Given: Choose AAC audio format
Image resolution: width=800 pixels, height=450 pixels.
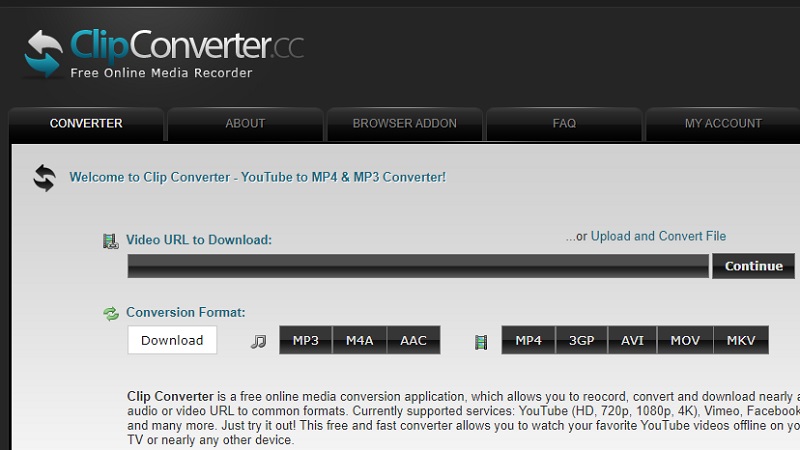Looking at the screenshot, I should click(413, 340).
